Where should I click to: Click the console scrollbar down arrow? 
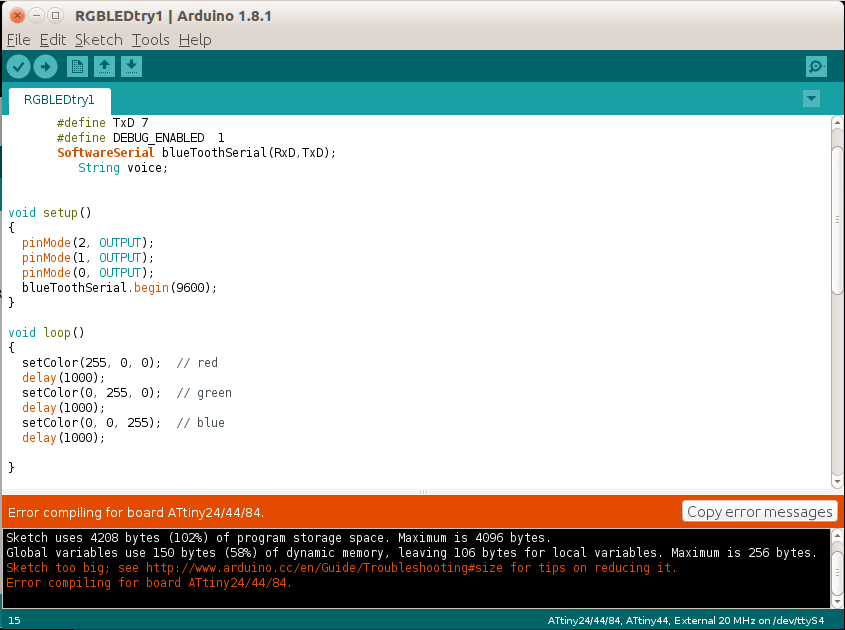point(837,600)
